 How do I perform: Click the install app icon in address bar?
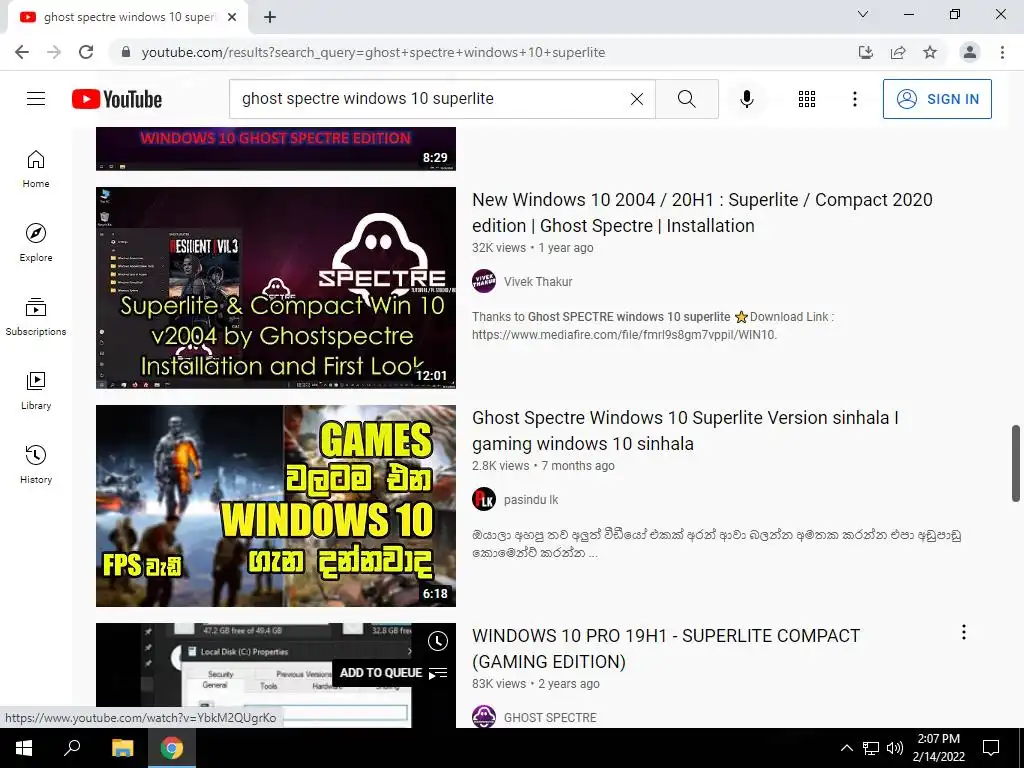(866, 52)
